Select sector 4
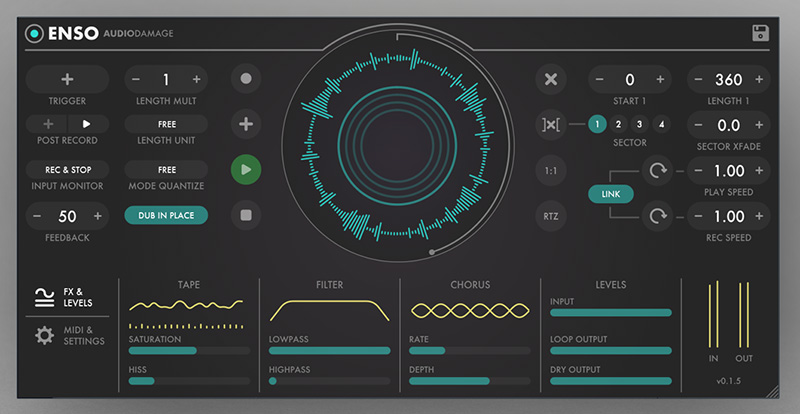Viewport: 800px width, 414px height. click(x=661, y=124)
